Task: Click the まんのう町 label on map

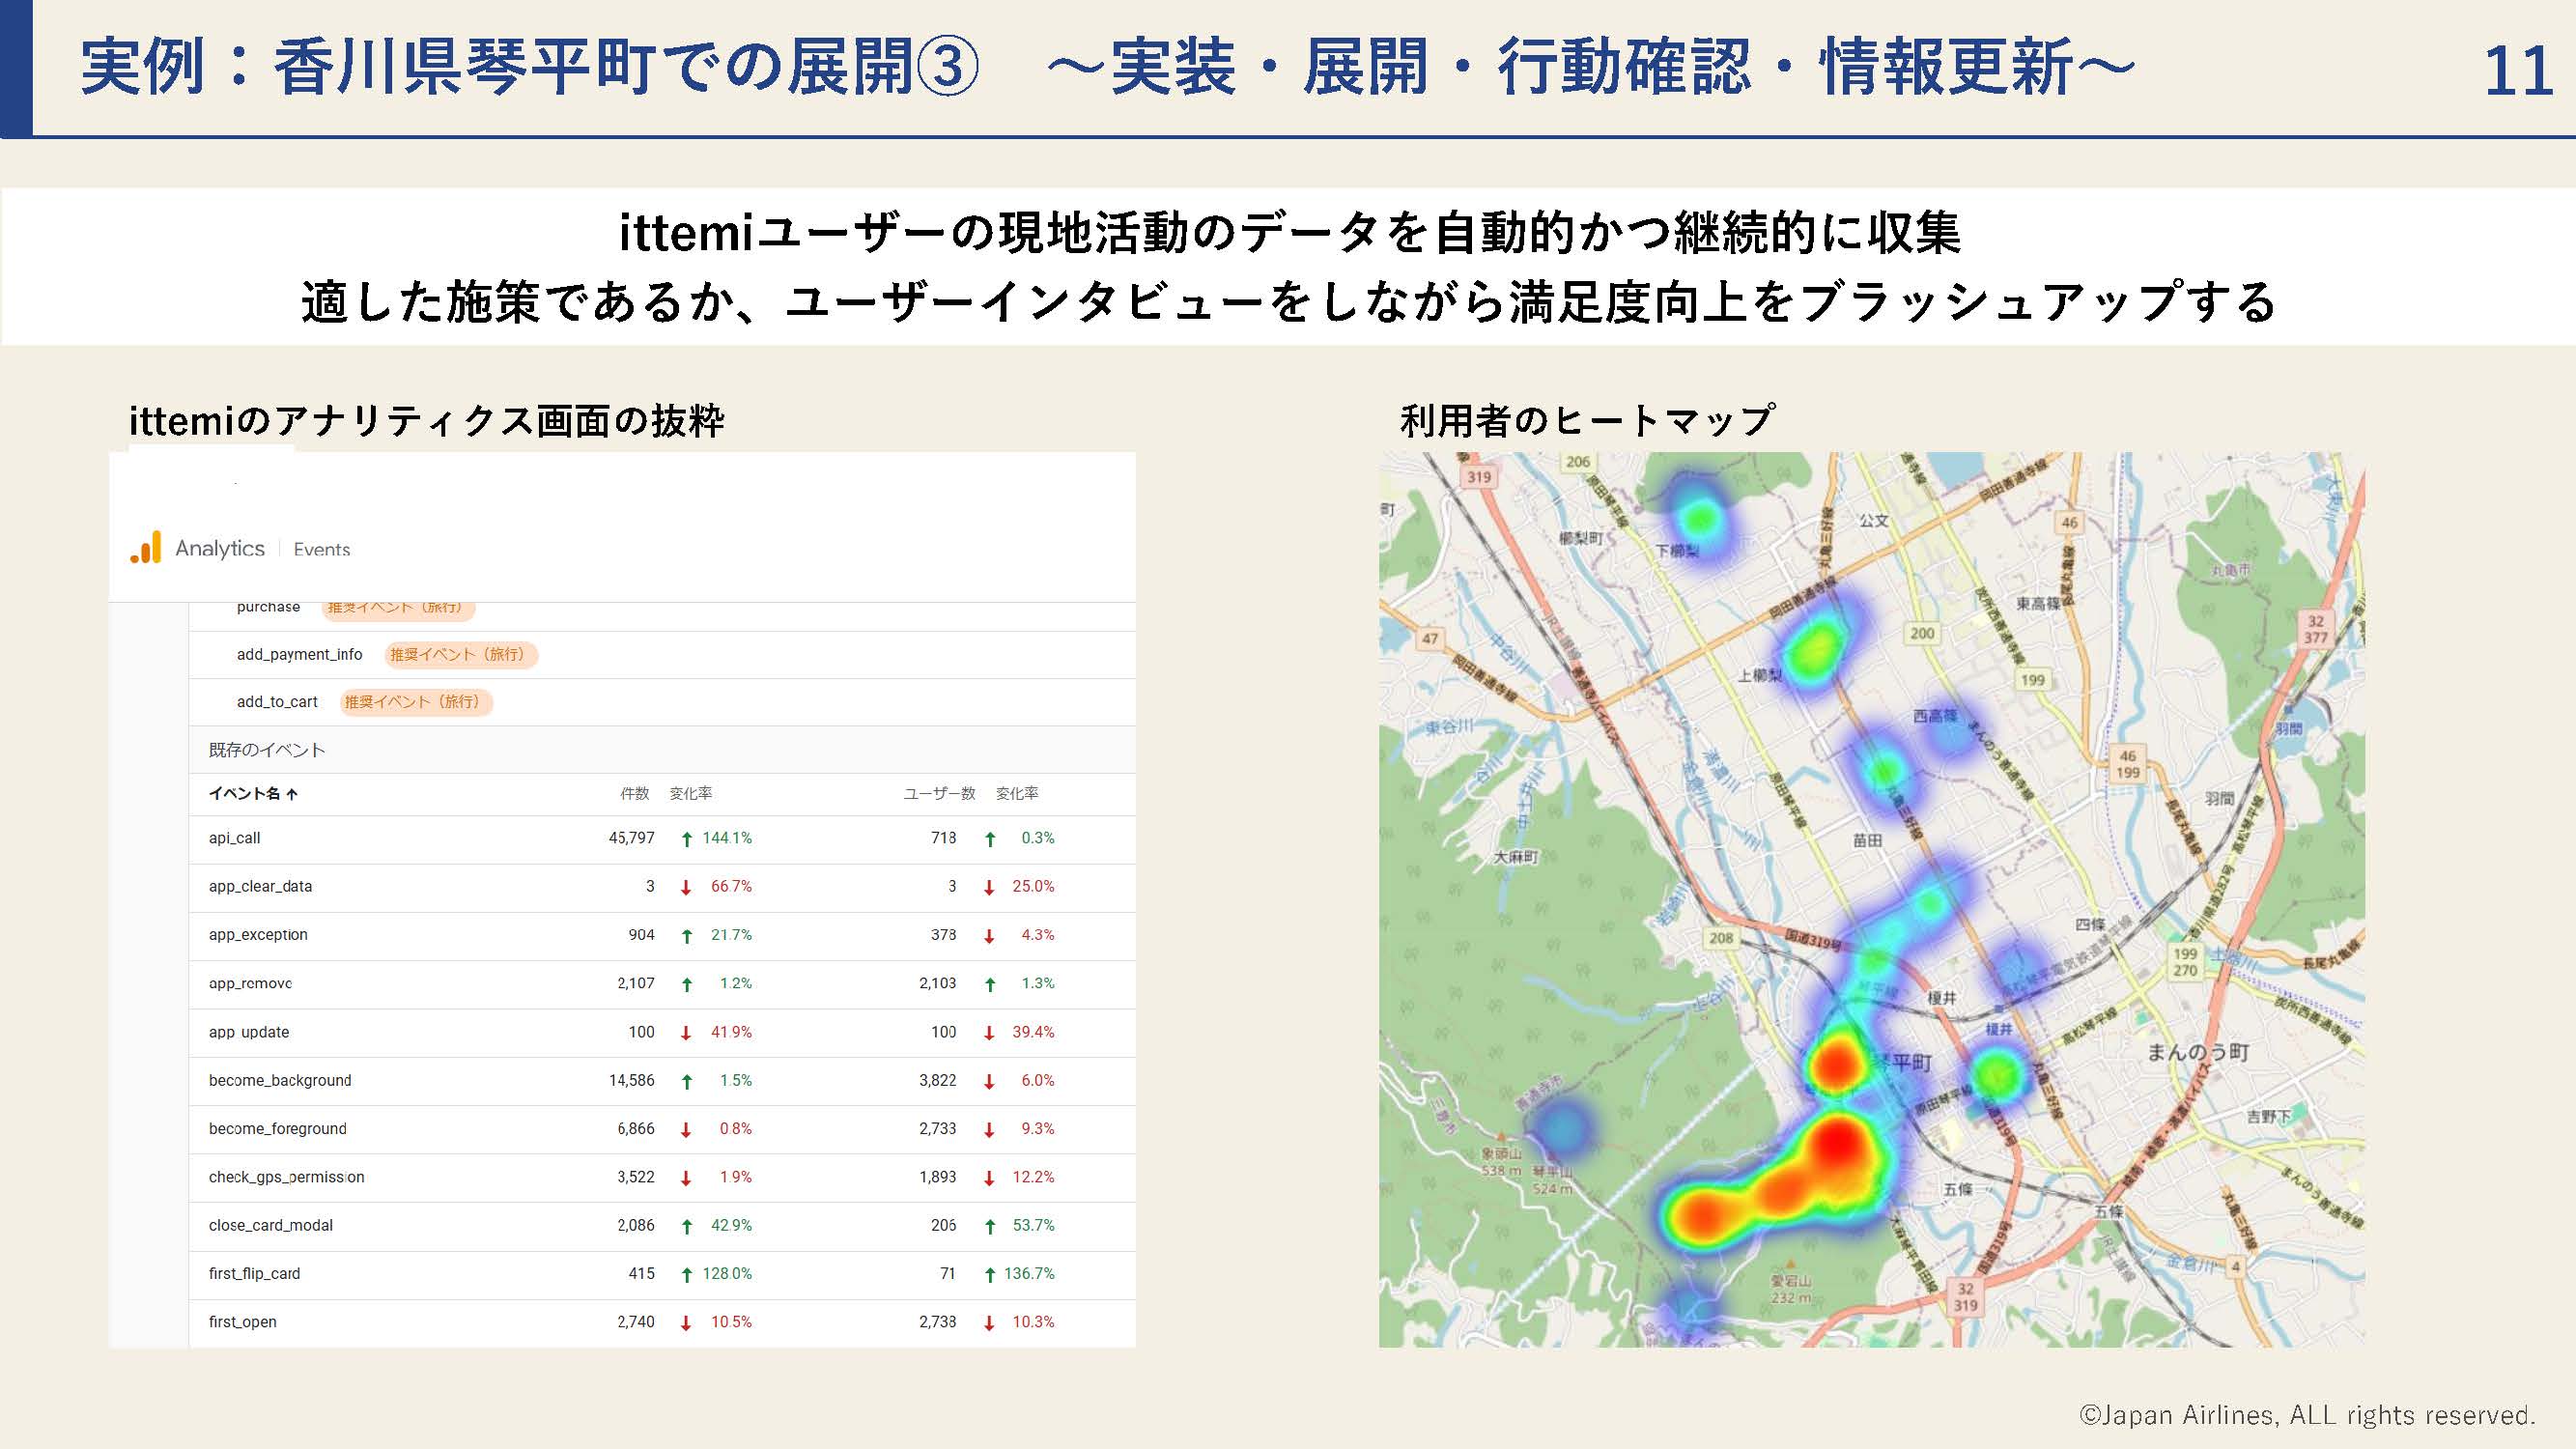Action: tap(2198, 1052)
